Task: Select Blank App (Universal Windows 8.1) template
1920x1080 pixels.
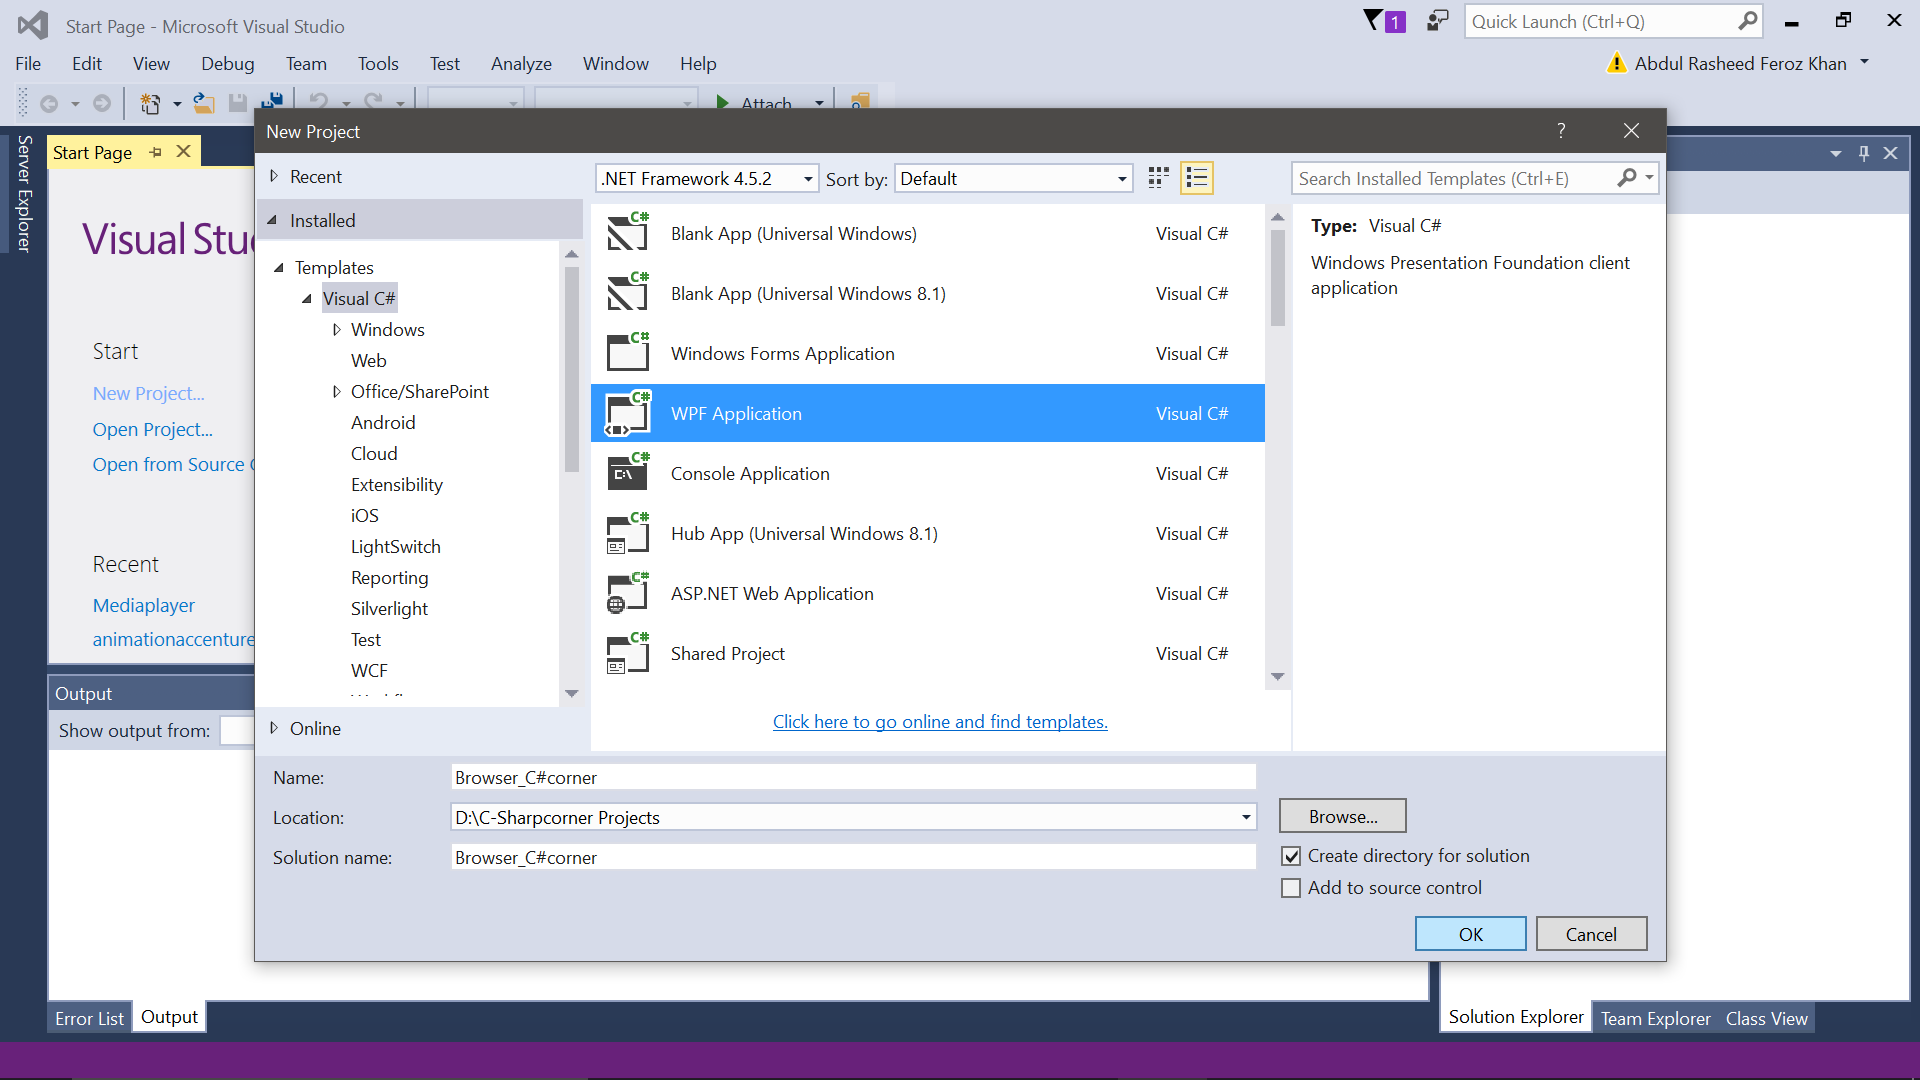Action: pos(928,293)
